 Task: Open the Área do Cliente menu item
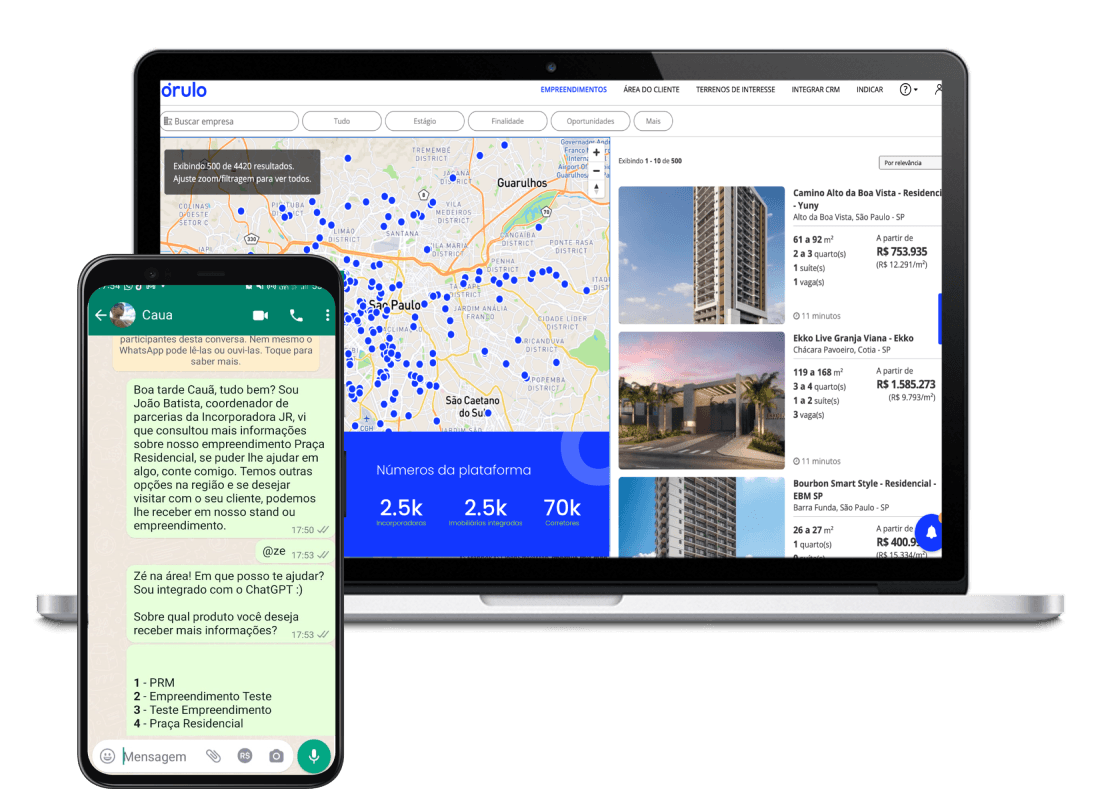click(x=652, y=90)
